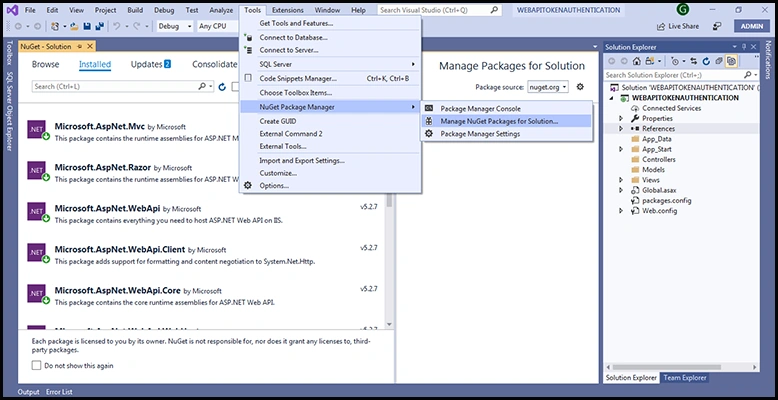Expand the Global.asax node
The image size is (778, 400).
coord(621,190)
